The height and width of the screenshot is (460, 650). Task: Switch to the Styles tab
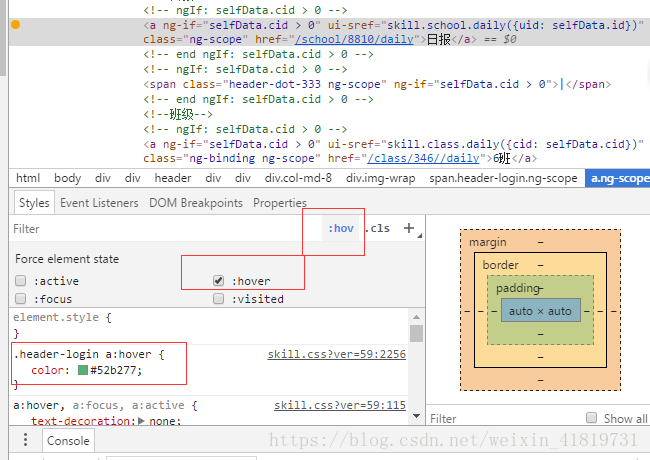pyautogui.click(x=34, y=203)
